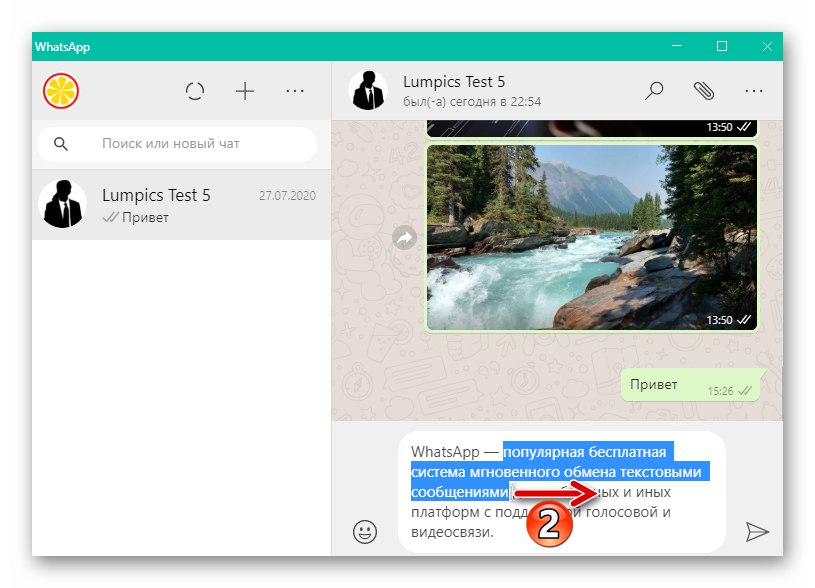Search messages with header magnifier icon

(654, 91)
